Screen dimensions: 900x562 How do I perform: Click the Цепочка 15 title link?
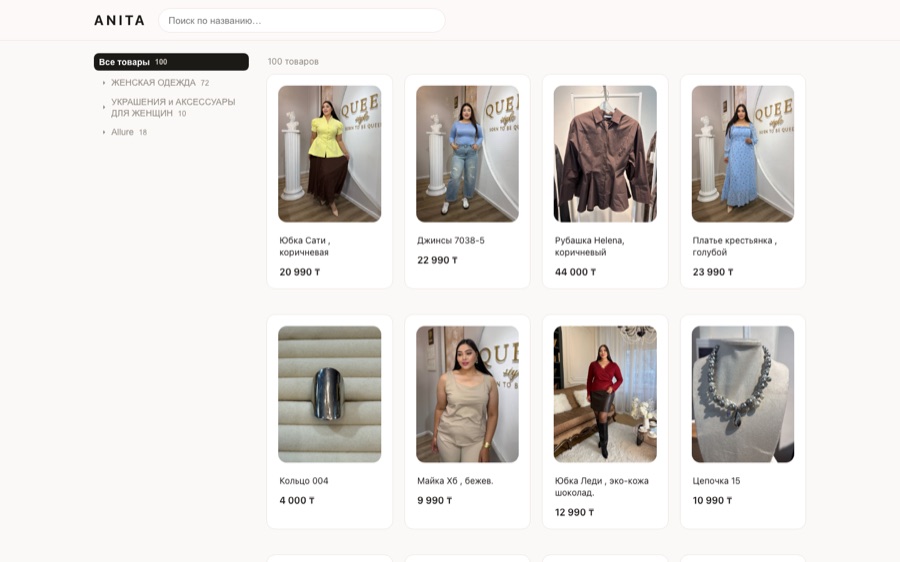point(716,481)
